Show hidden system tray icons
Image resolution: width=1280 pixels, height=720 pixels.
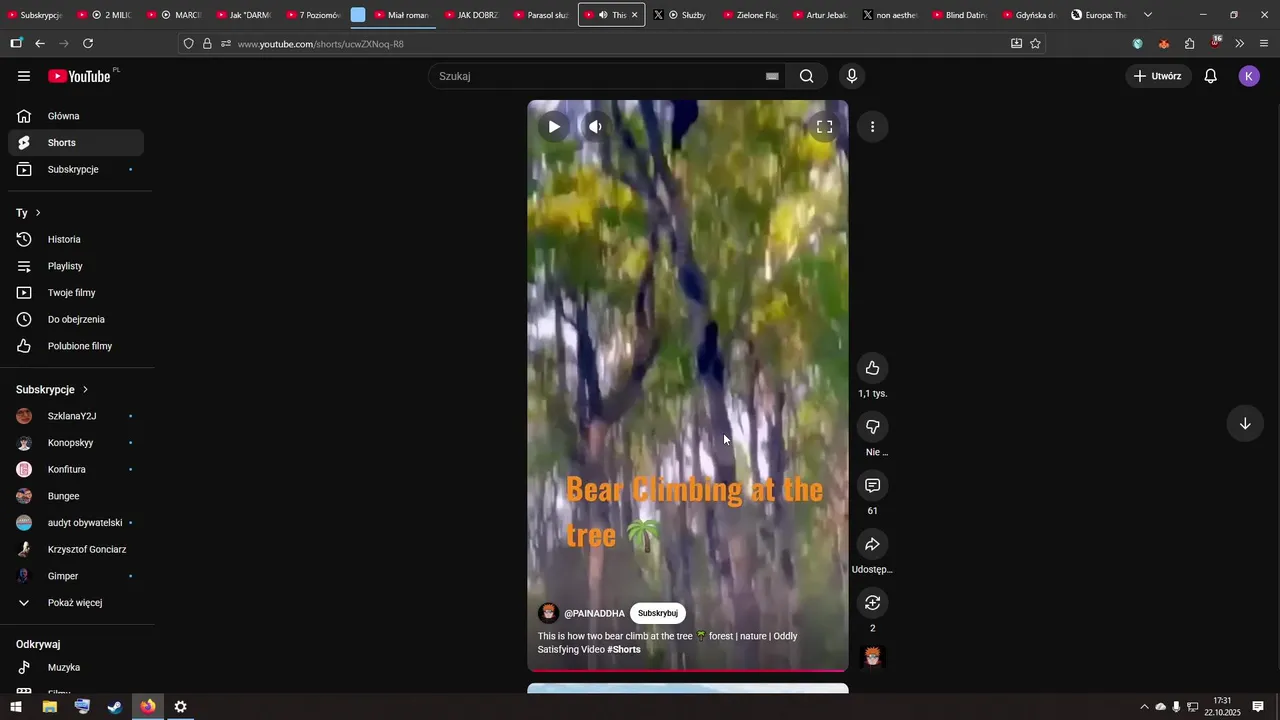pyautogui.click(x=1144, y=707)
